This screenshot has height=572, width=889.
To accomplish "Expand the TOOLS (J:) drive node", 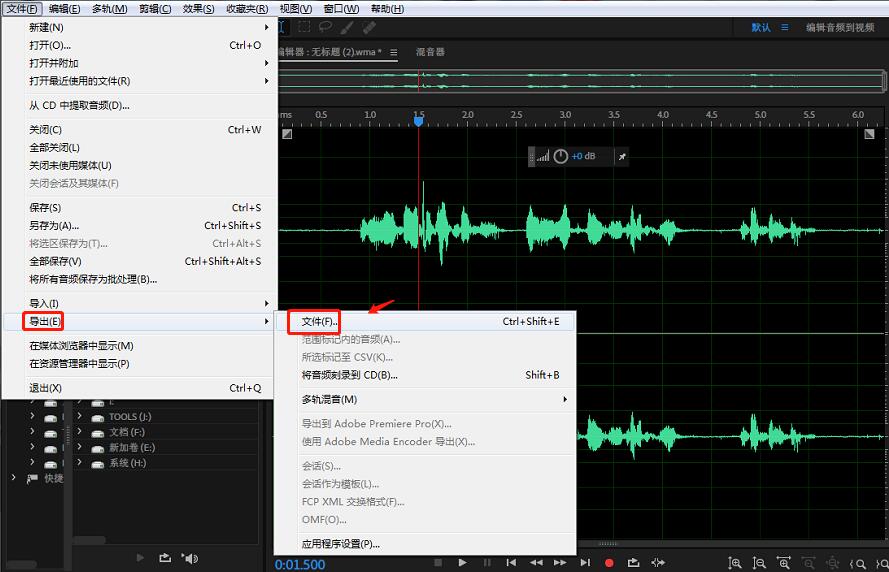I will tap(79, 416).
